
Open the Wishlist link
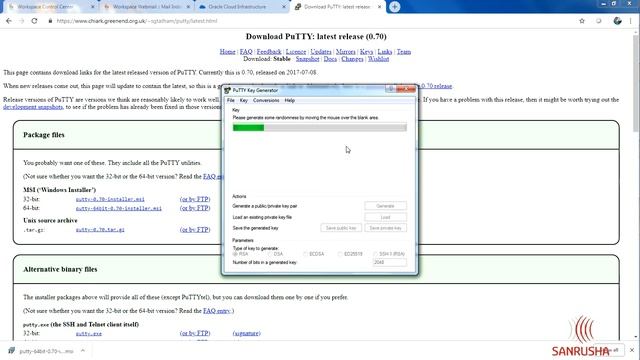pyautogui.click(x=378, y=59)
